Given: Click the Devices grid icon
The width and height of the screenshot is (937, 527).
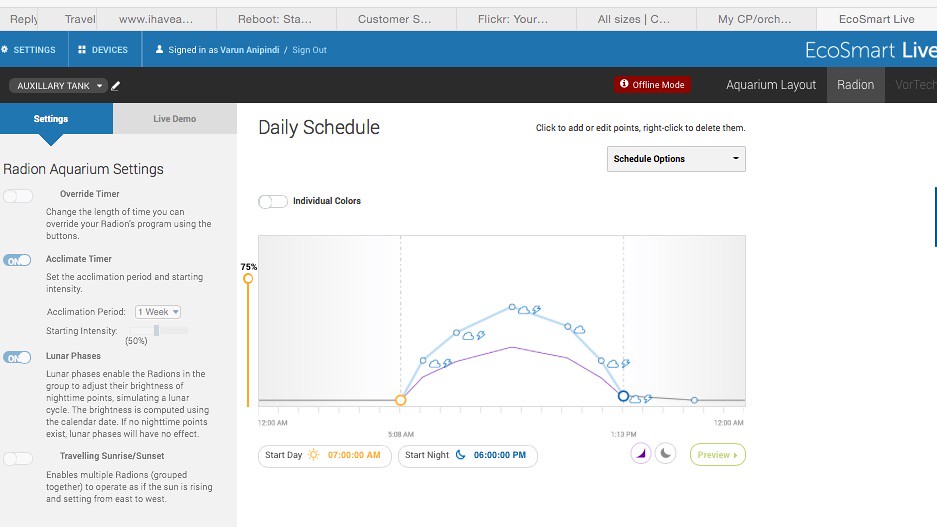Looking at the screenshot, I should coord(82,50).
